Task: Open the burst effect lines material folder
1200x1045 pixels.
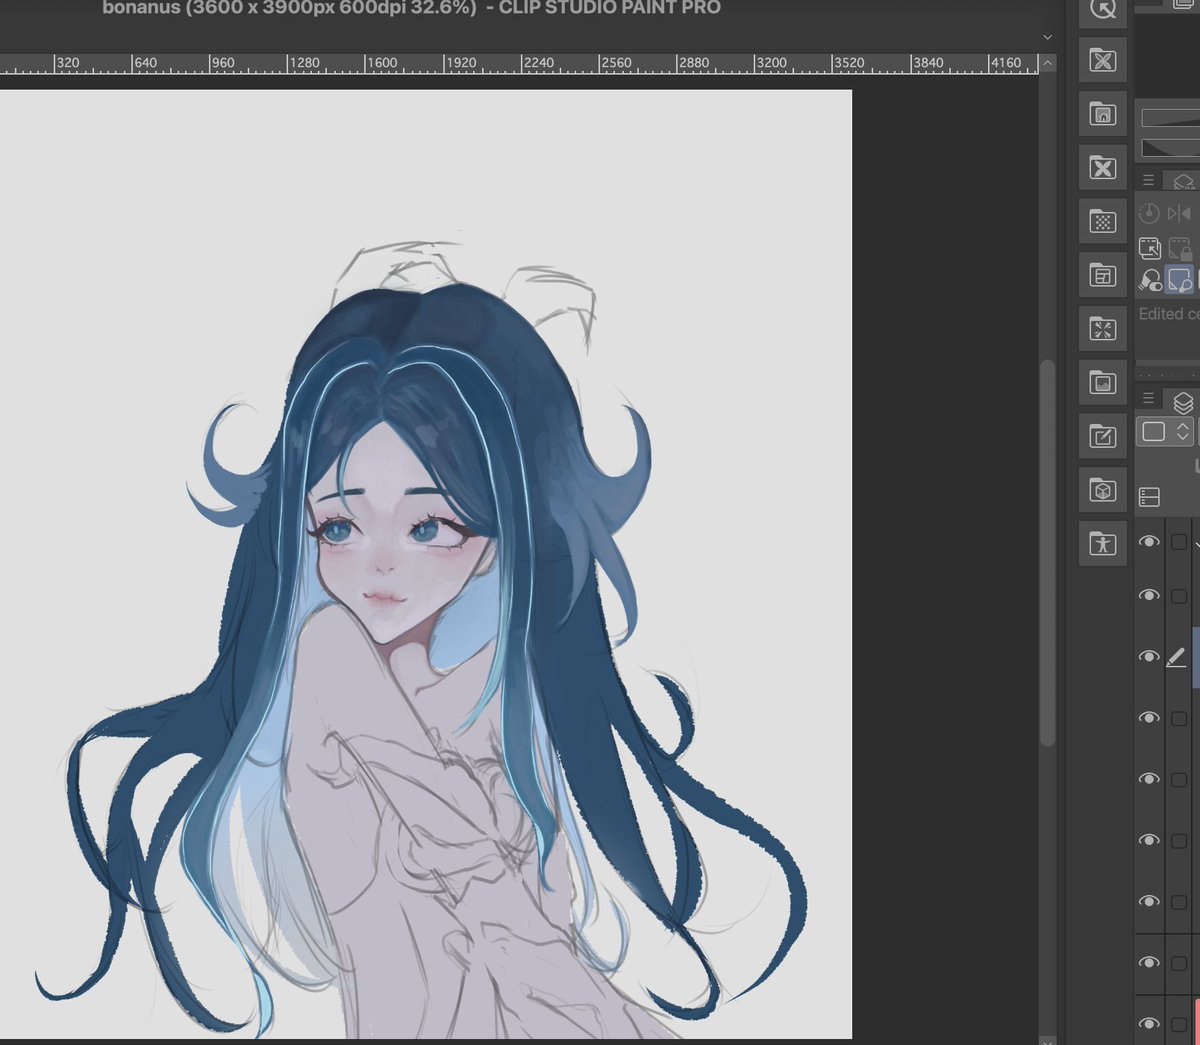Action: click(x=1103, y=329)
